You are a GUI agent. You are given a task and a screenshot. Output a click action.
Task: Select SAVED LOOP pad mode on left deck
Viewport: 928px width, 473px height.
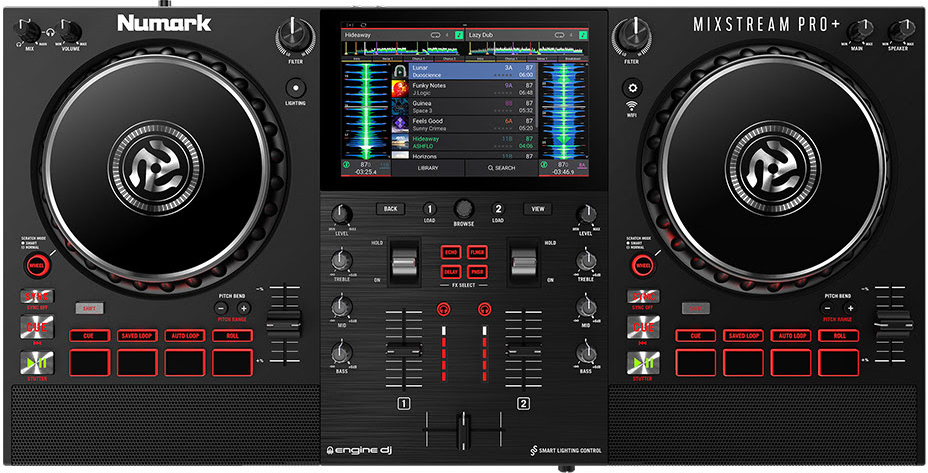click(x=137, y=336)
